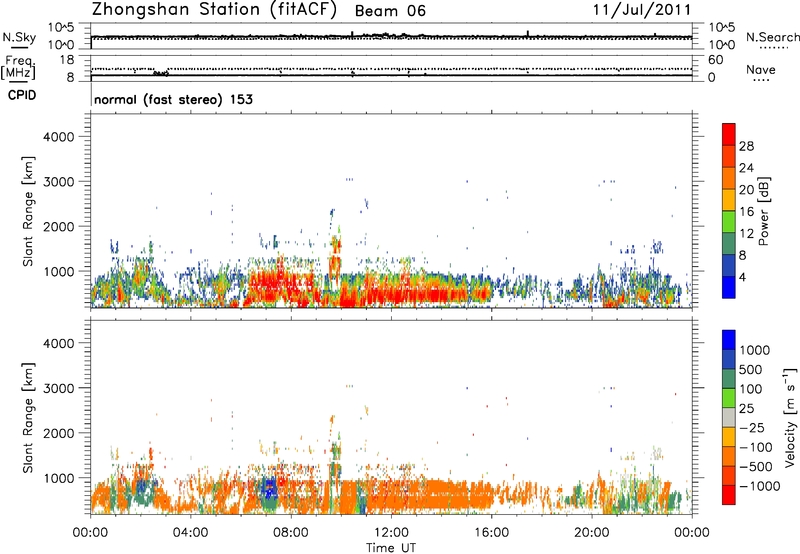Click the solid line sample under N.Sky
The height and width of the screenshot is (554, 800).
point(19,48)
